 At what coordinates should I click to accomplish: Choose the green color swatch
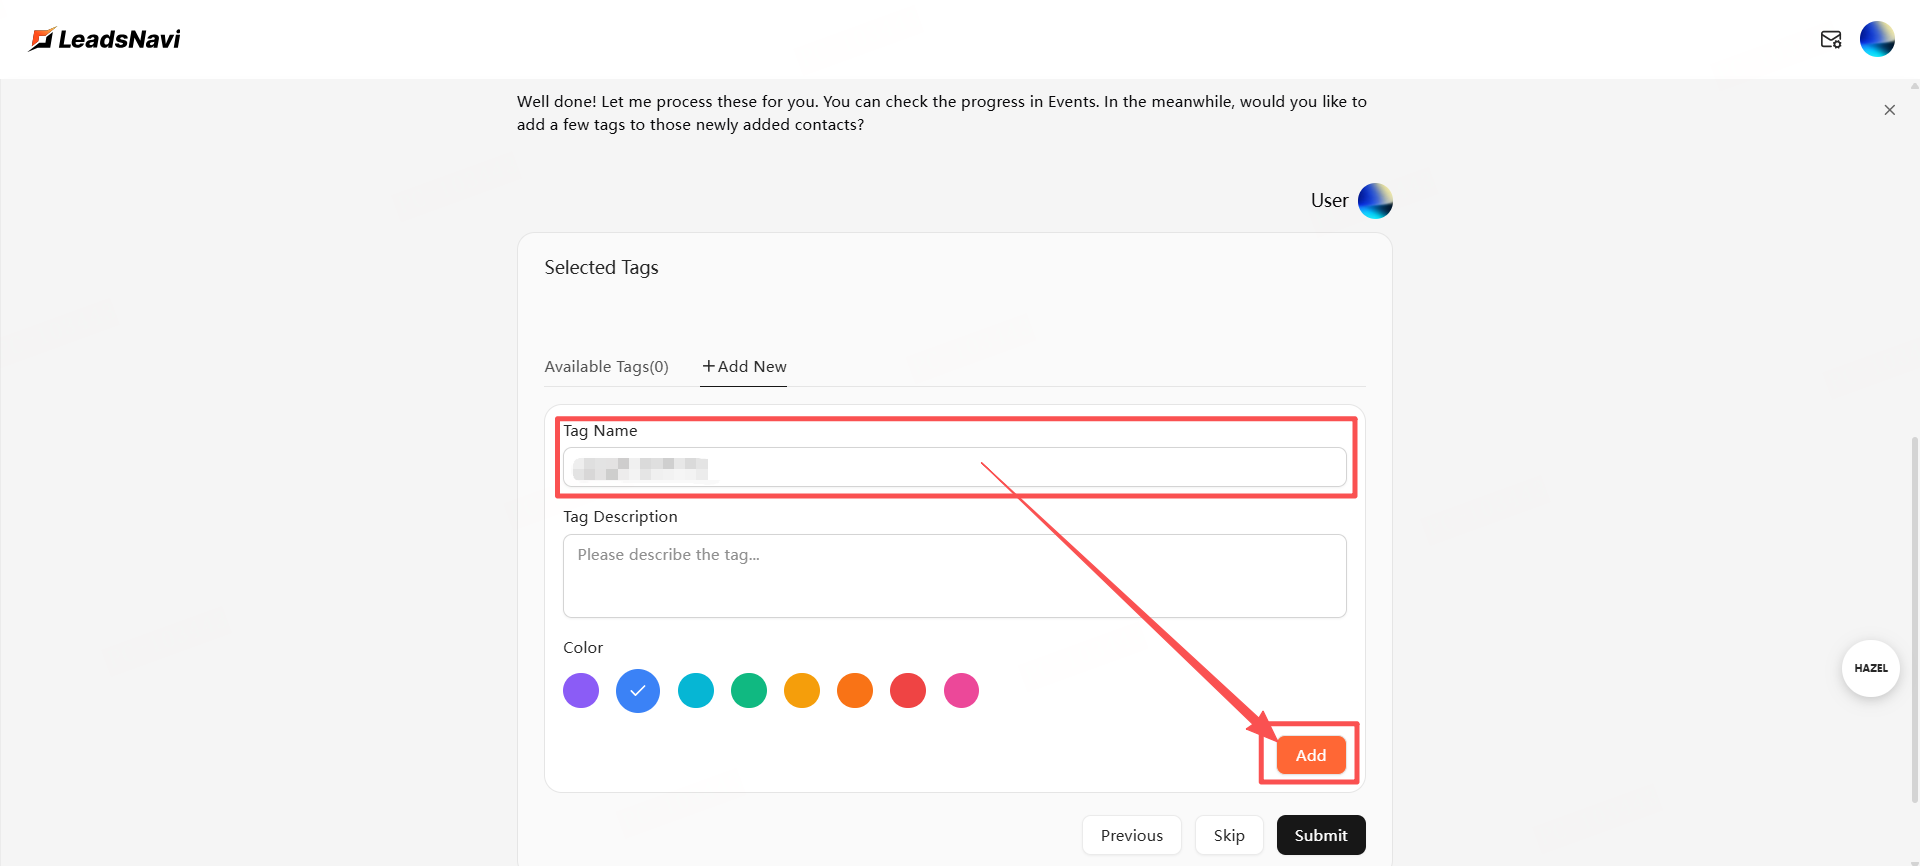tap(749, 690)
